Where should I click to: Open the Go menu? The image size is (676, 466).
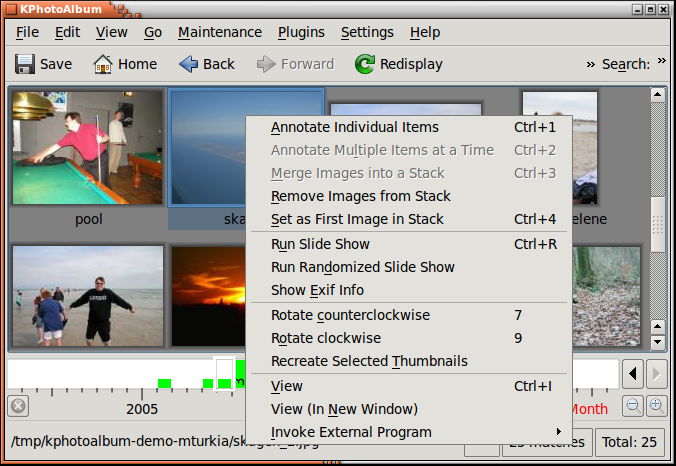pyautogui.click(x=153, y=32)
